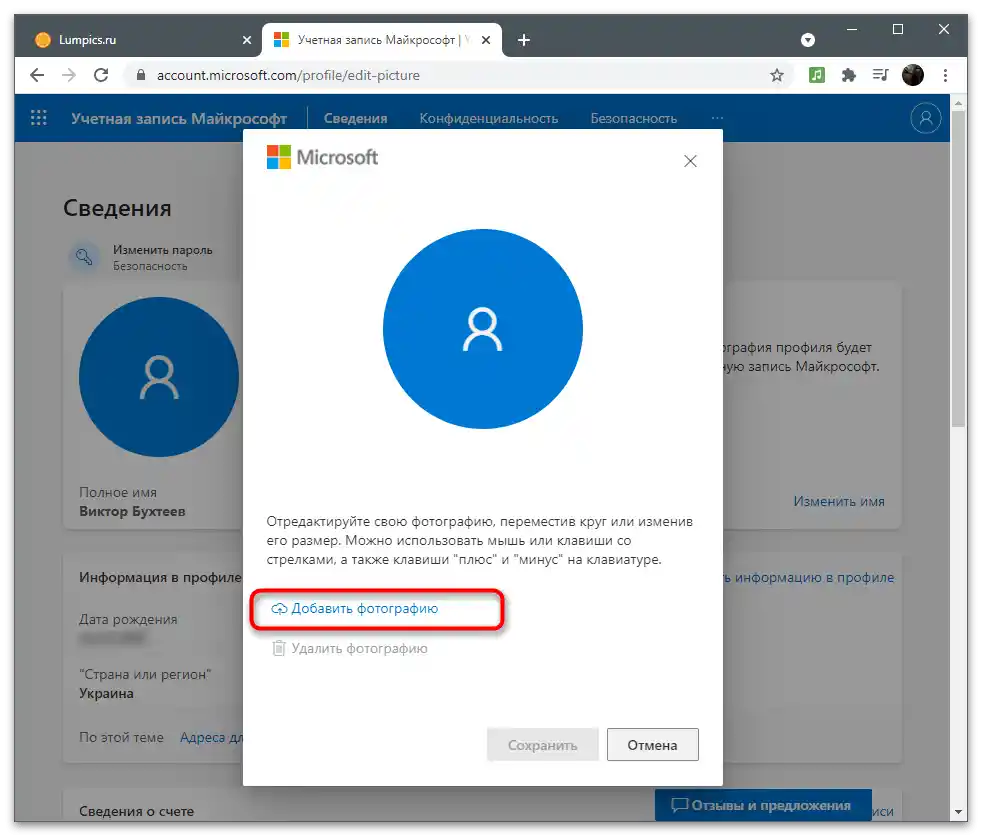Click the Microsoft logo in the dialog
This screenshot has height=836, width=982.
tap(322, 157)
